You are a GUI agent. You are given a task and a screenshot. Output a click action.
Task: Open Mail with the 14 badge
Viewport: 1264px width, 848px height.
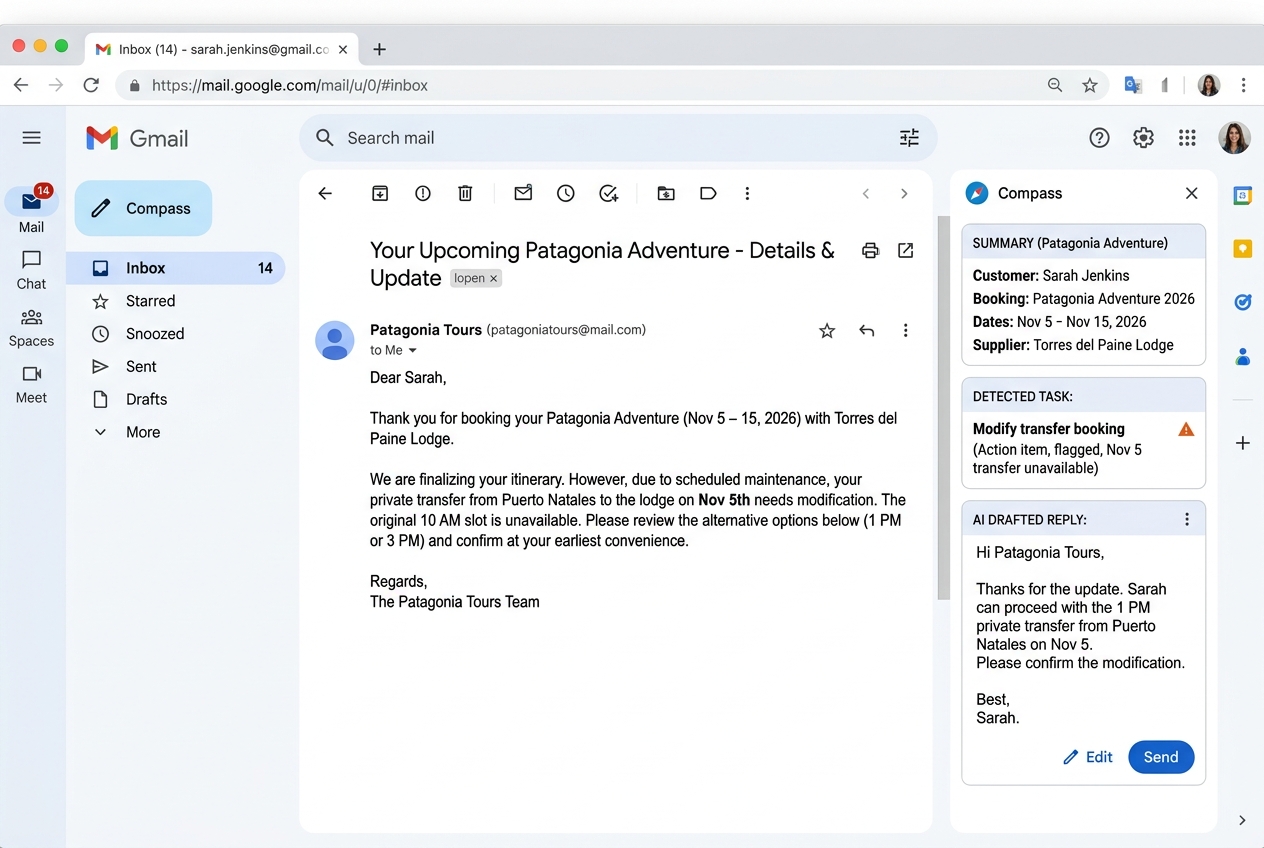pyautogui.click(x=32, y=208)
